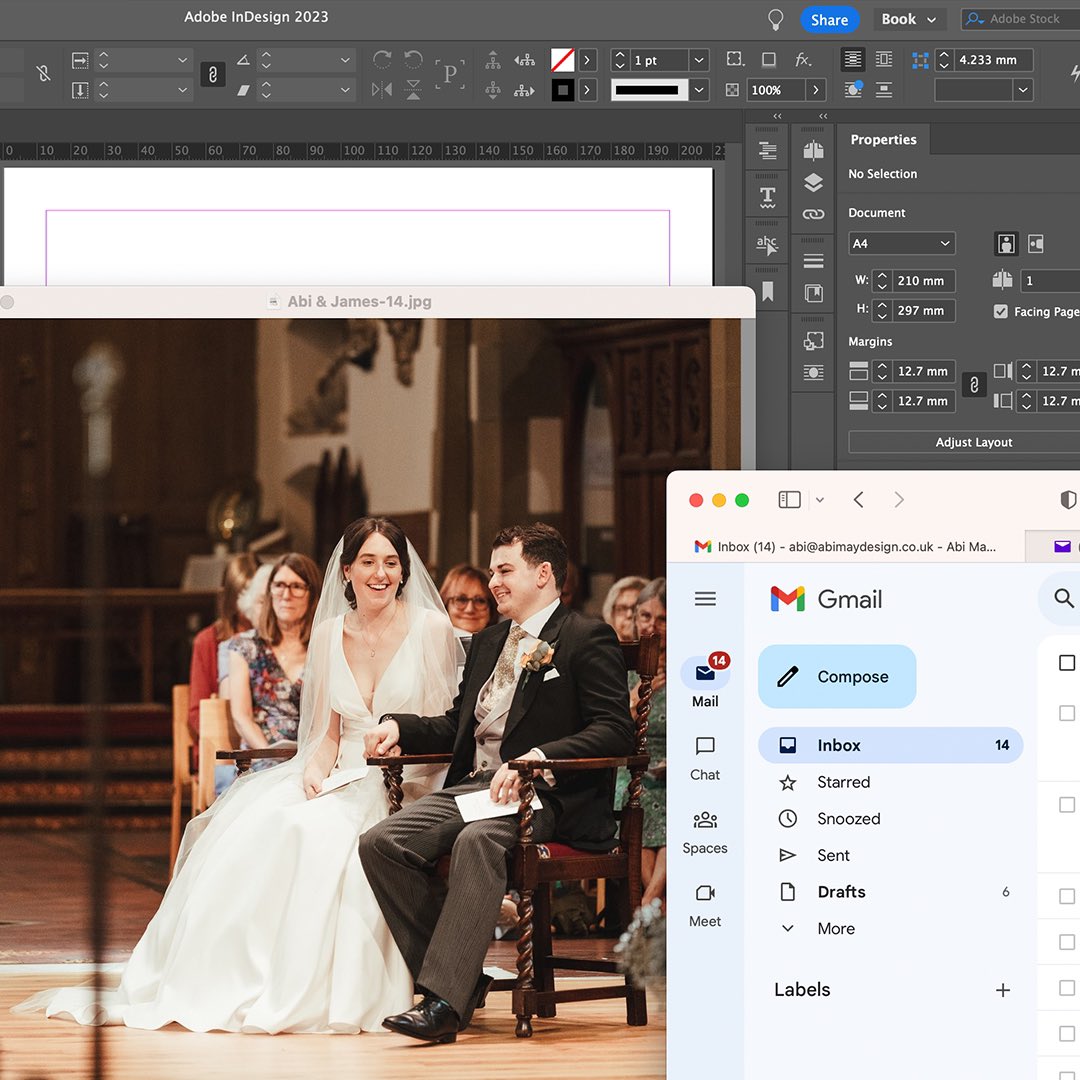The width and height of the screenshot is (1080, 1080).
Task: Click the Adobe Stock search field
Action: pyautogui.click(x=1021, y=19)
